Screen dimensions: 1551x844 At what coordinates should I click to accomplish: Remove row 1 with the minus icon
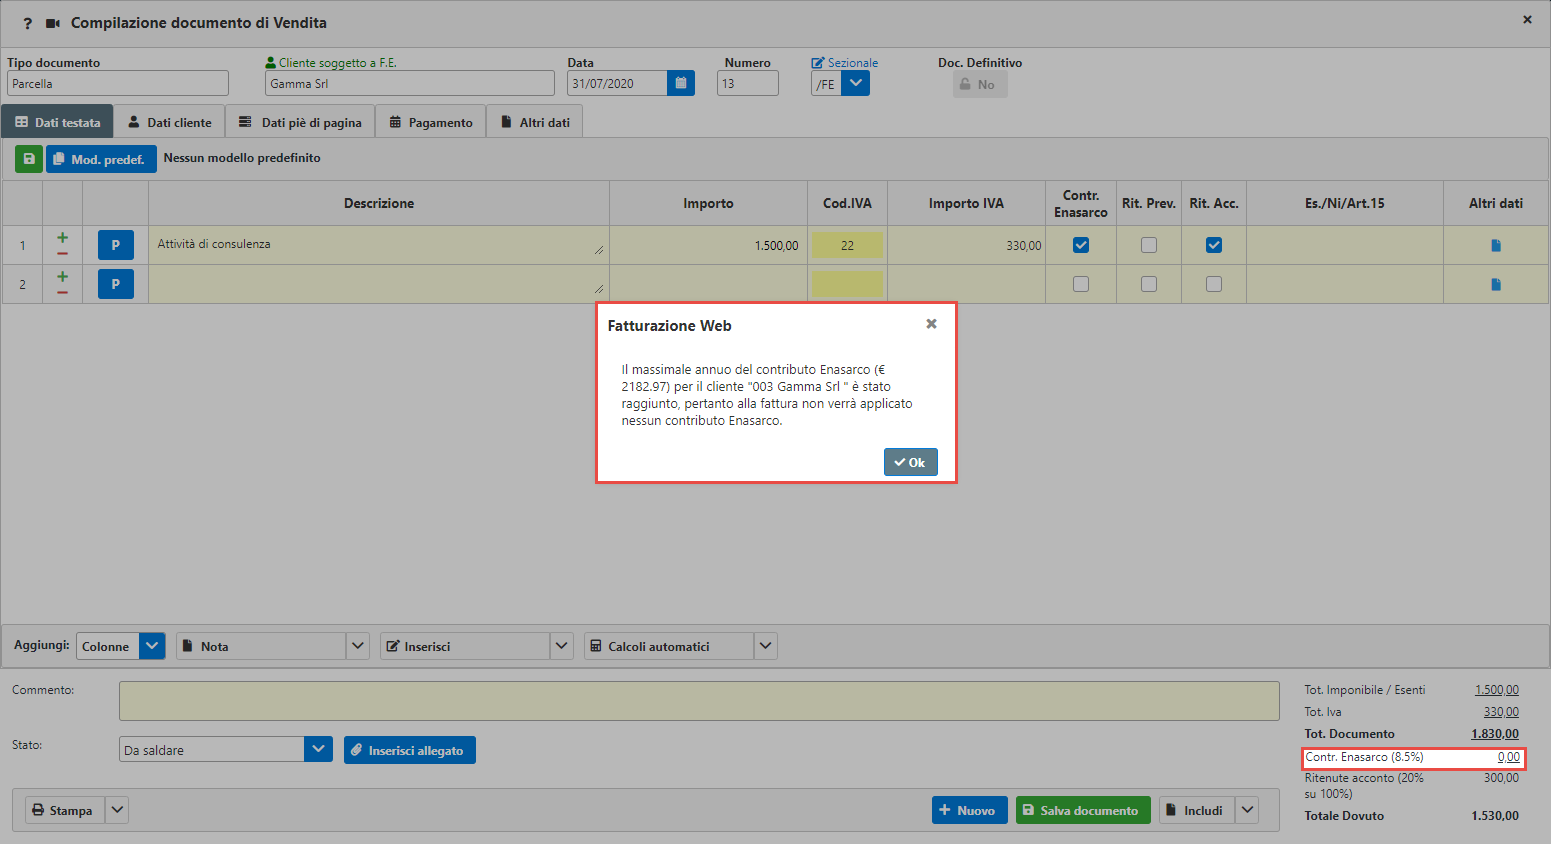62,254
